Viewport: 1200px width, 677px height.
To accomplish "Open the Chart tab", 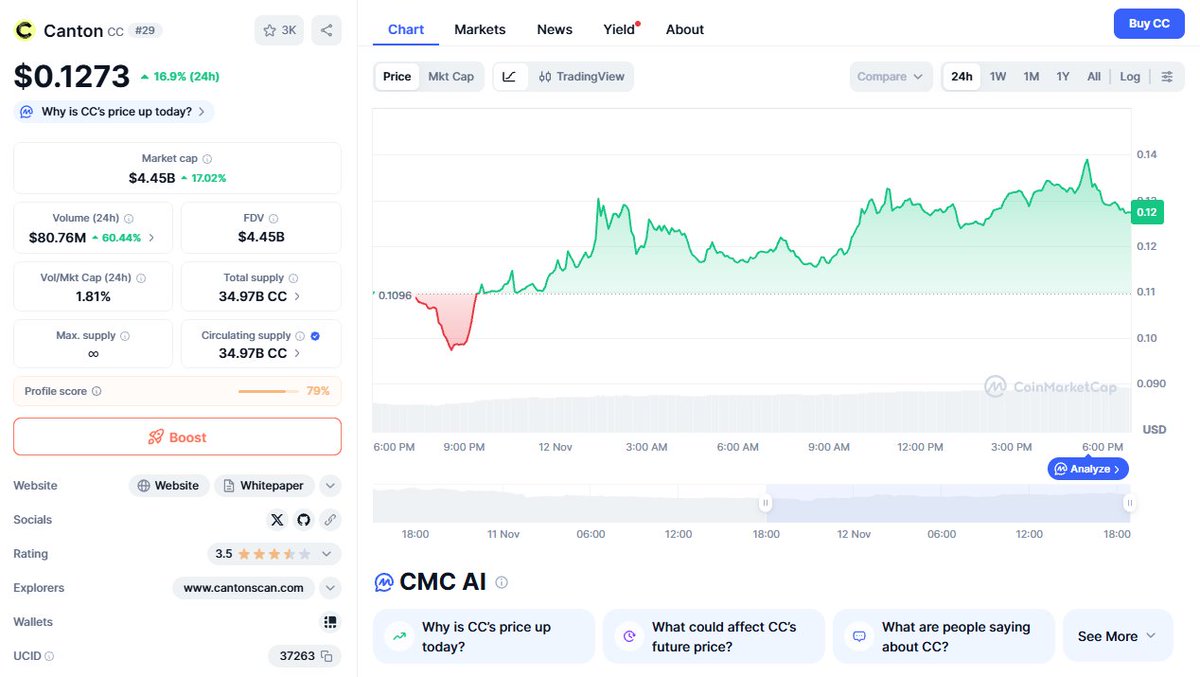I will tap(406, 29).
